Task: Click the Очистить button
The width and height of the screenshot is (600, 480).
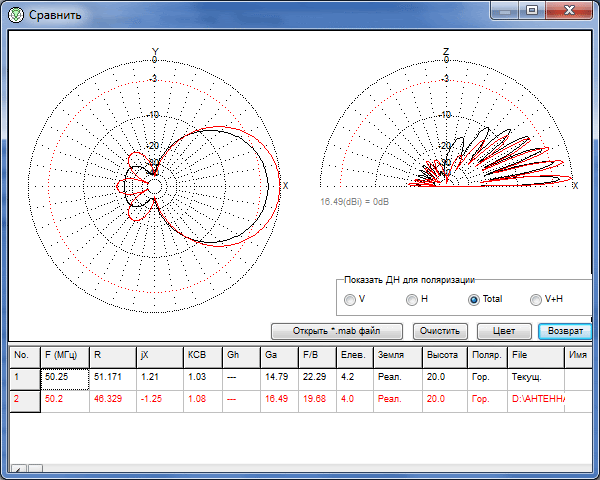Action: [x=440, y=331]
